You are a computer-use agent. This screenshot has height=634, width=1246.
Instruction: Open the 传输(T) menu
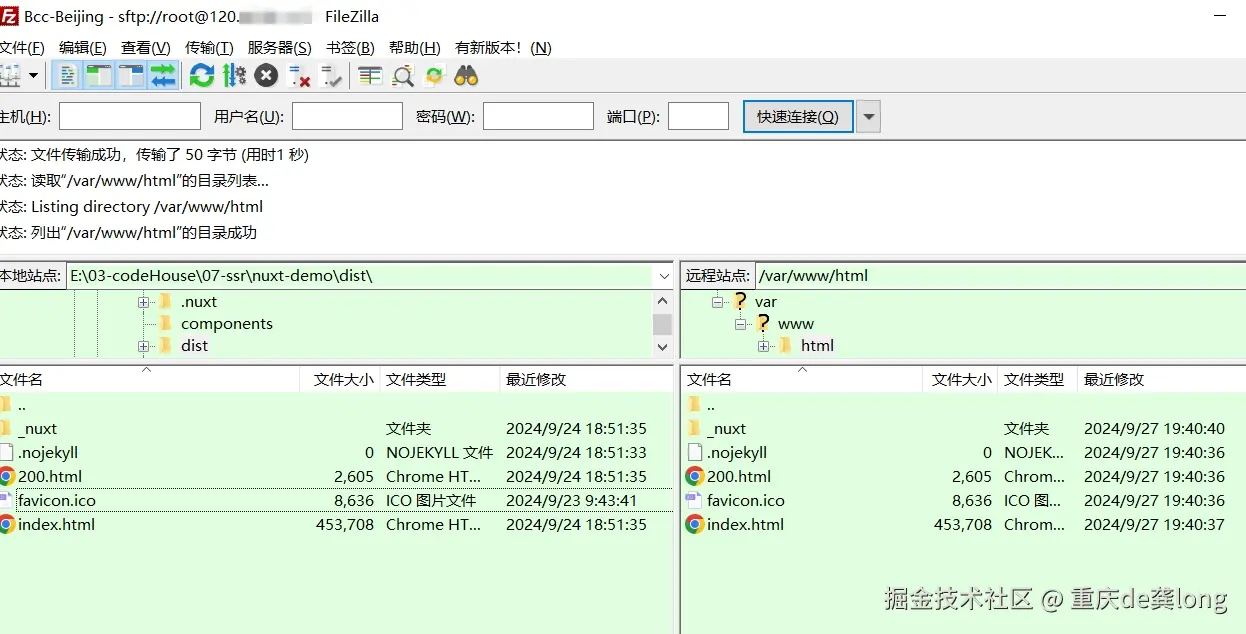tap(208, 47)
